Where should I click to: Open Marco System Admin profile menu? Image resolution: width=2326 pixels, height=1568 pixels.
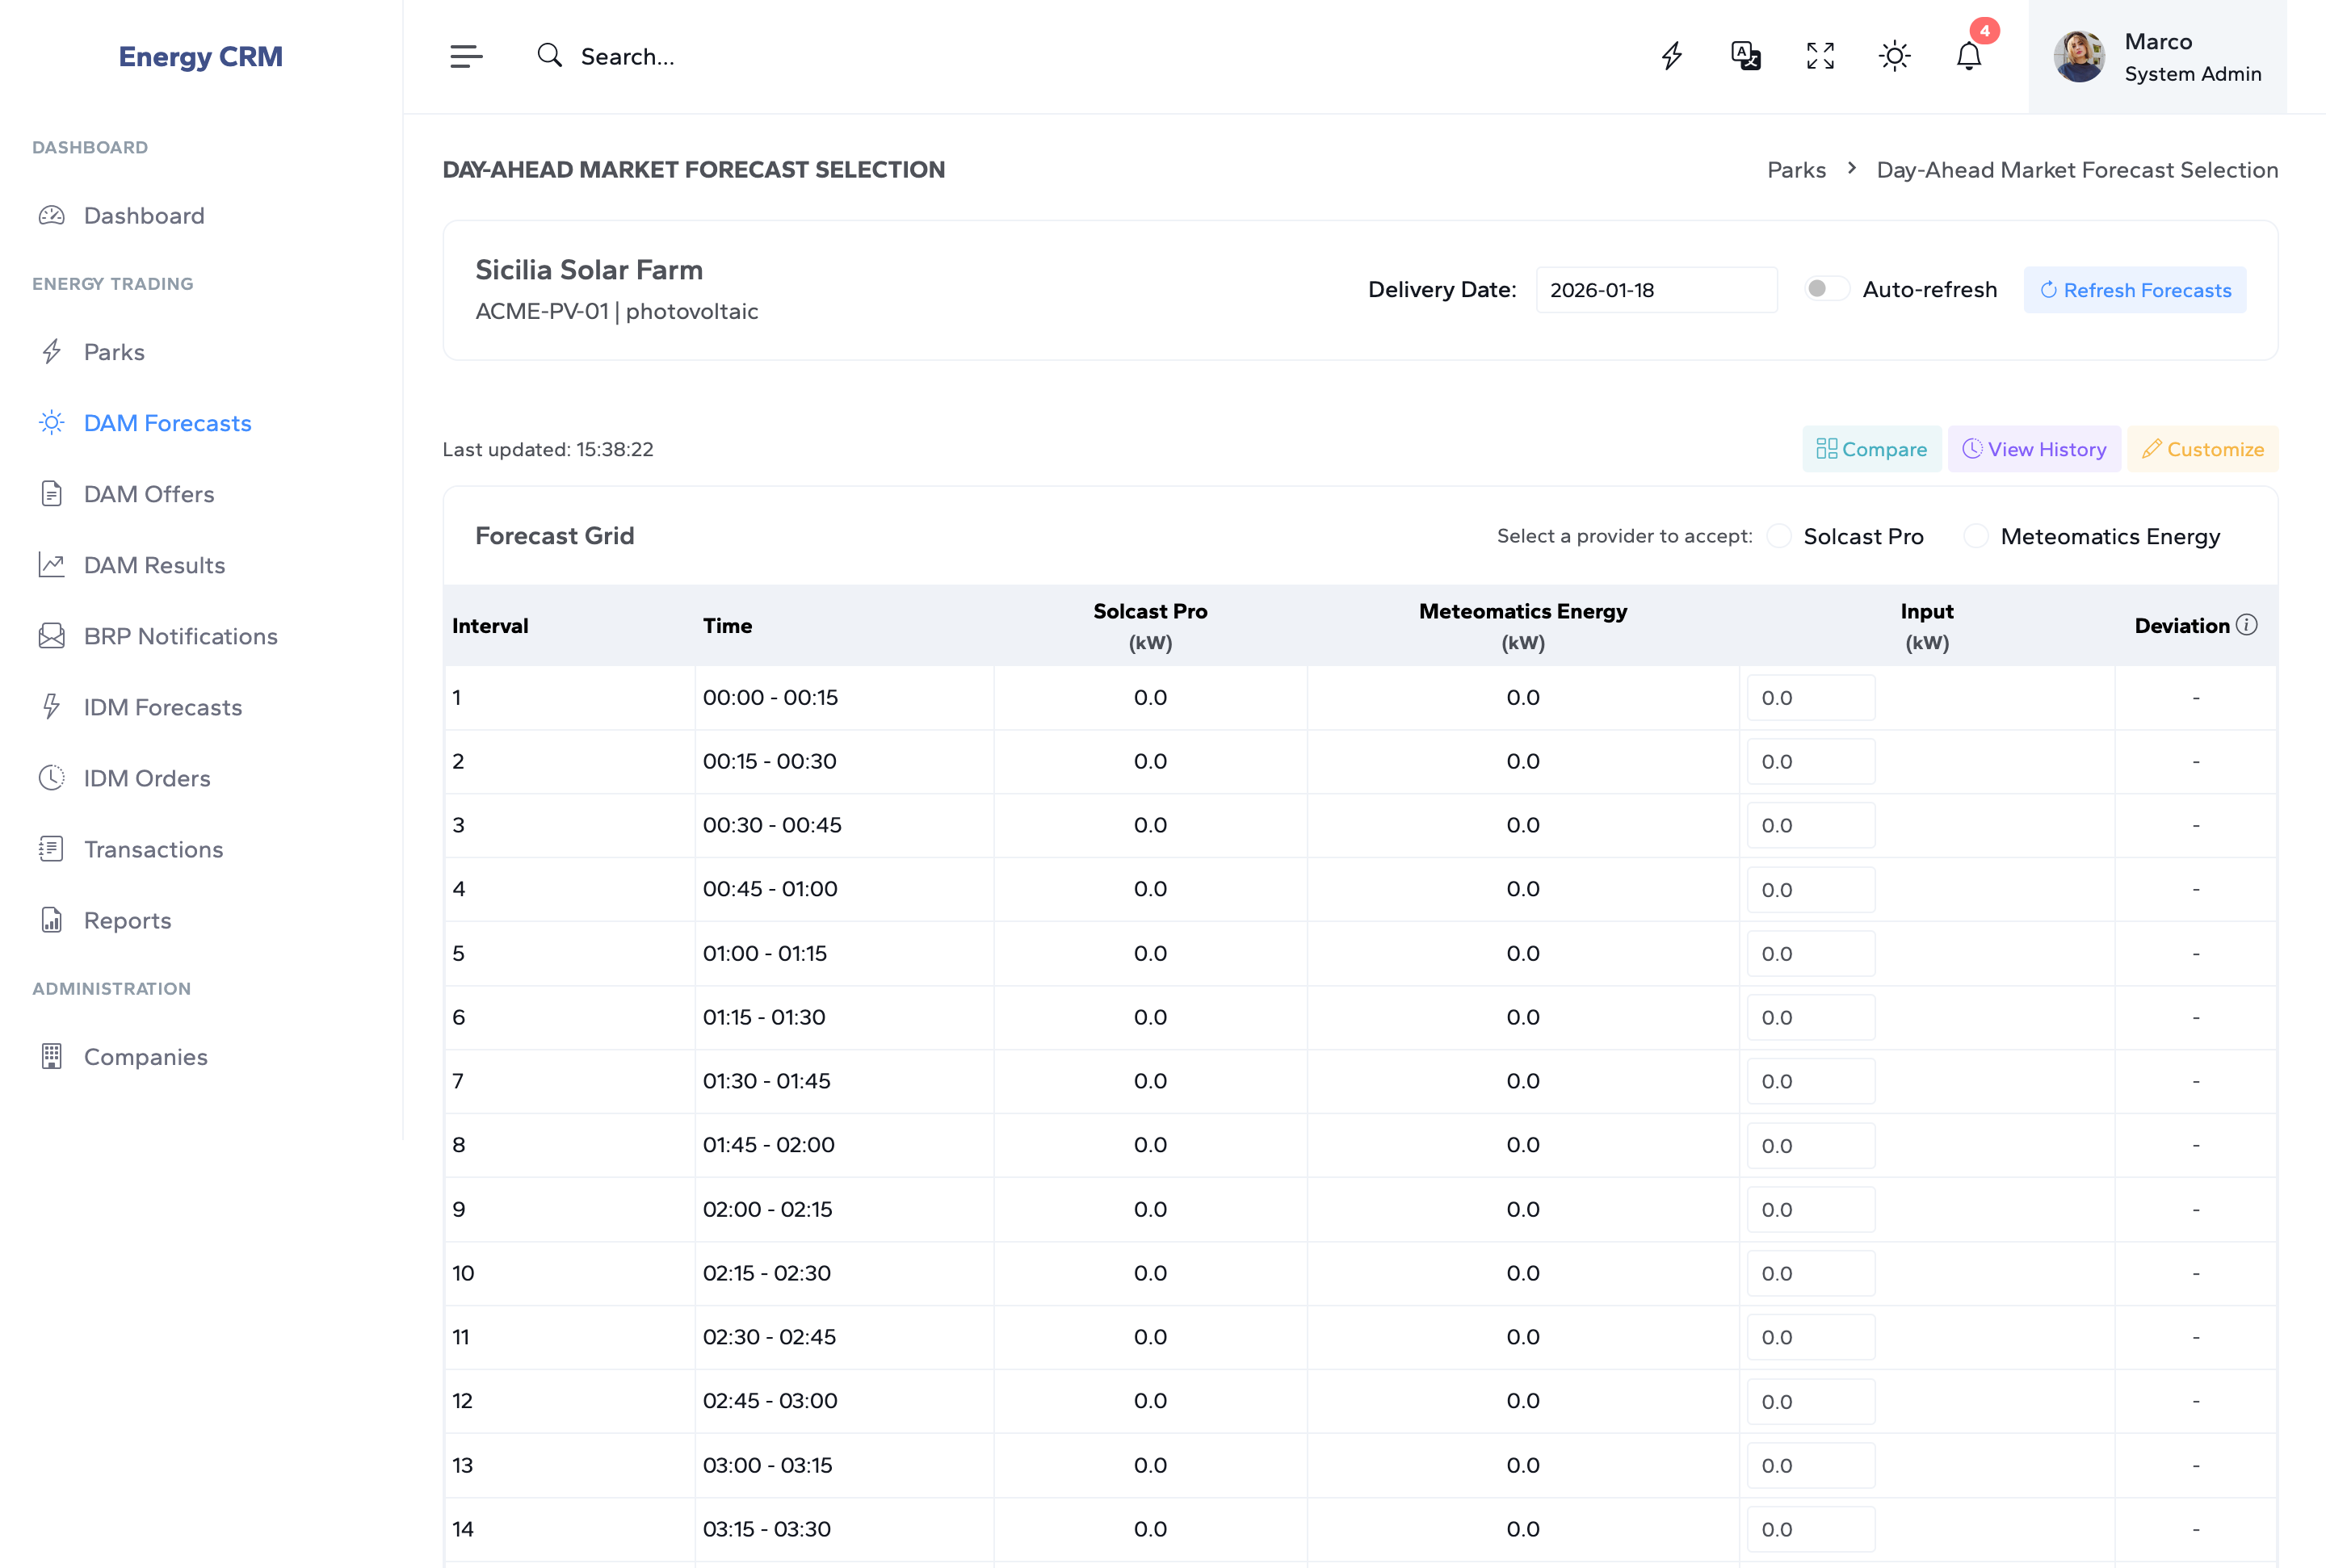[x=2157, y=57]
